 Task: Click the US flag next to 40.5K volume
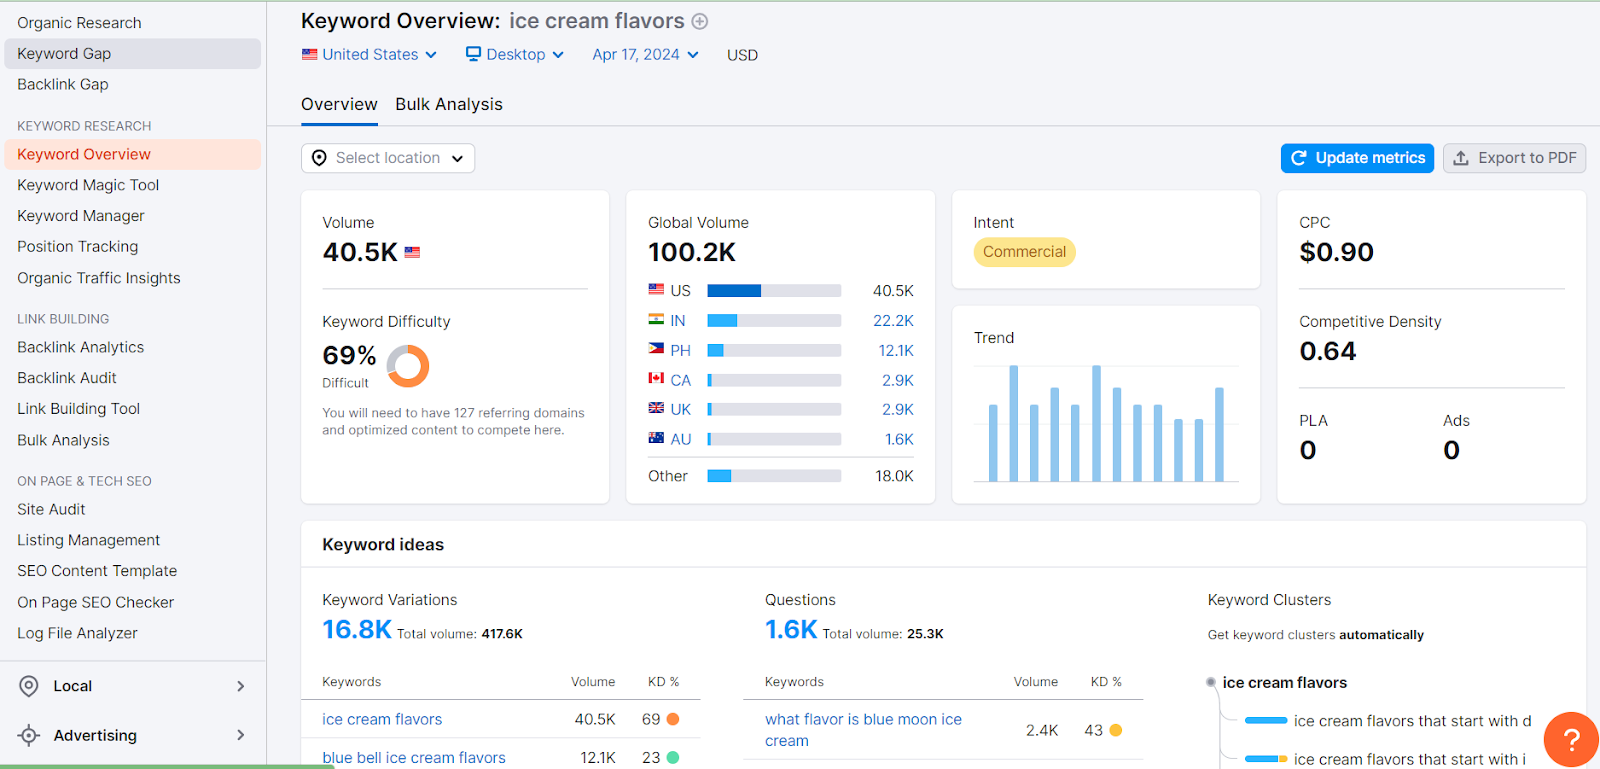click(x=412, y=253)
